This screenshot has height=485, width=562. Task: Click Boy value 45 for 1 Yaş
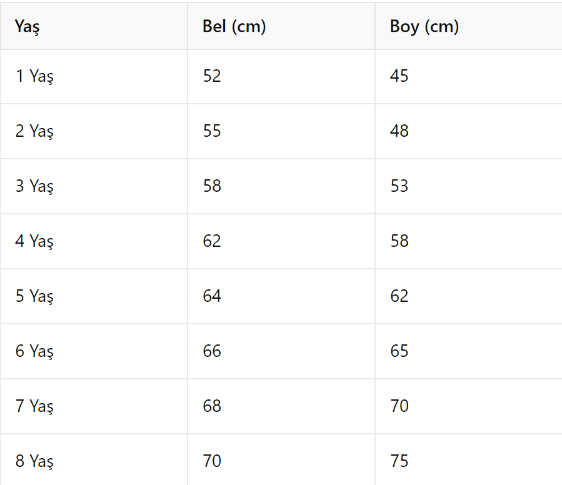pos(399,76)
